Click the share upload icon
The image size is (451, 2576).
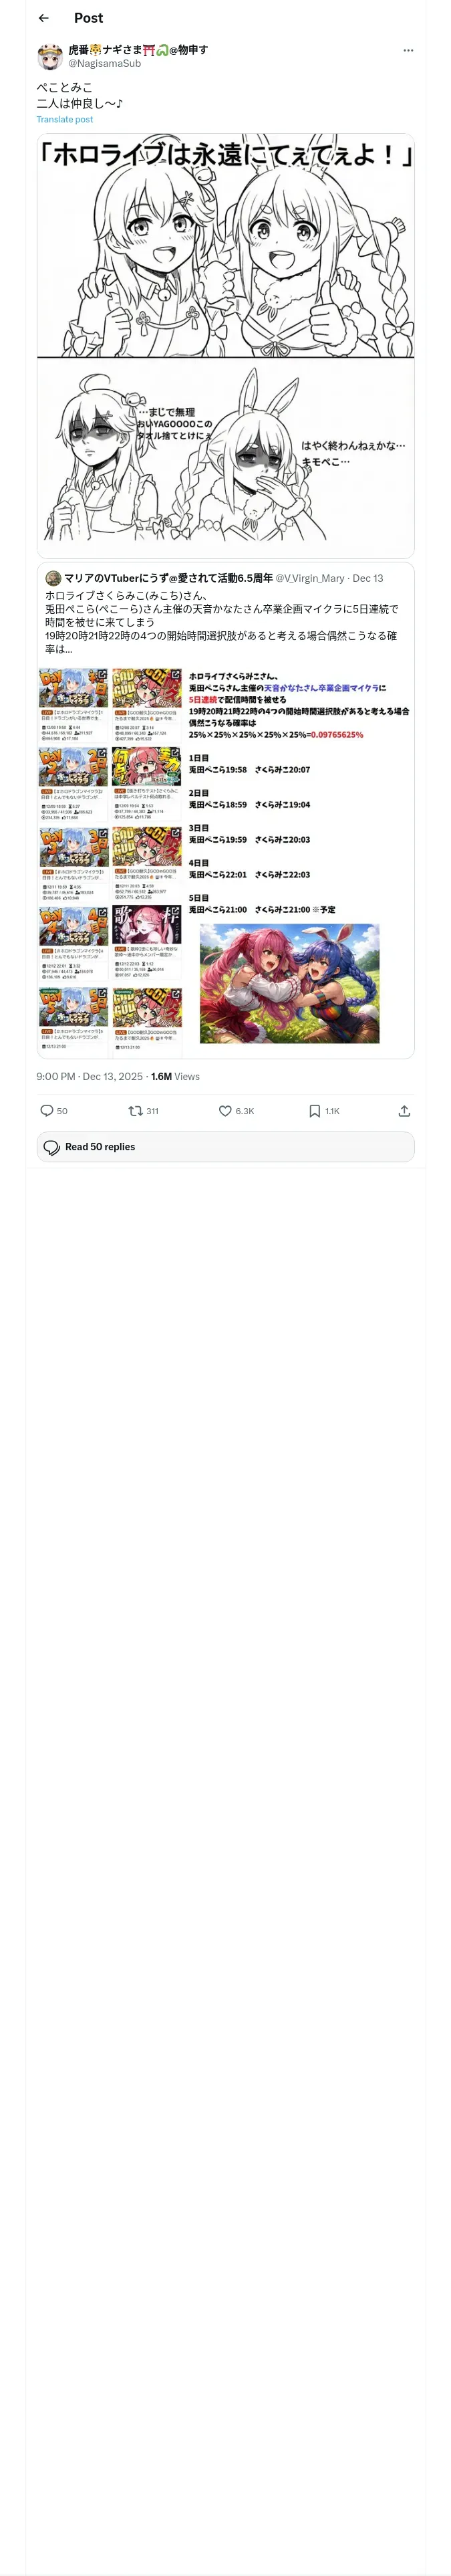(x=404, y=1110)
